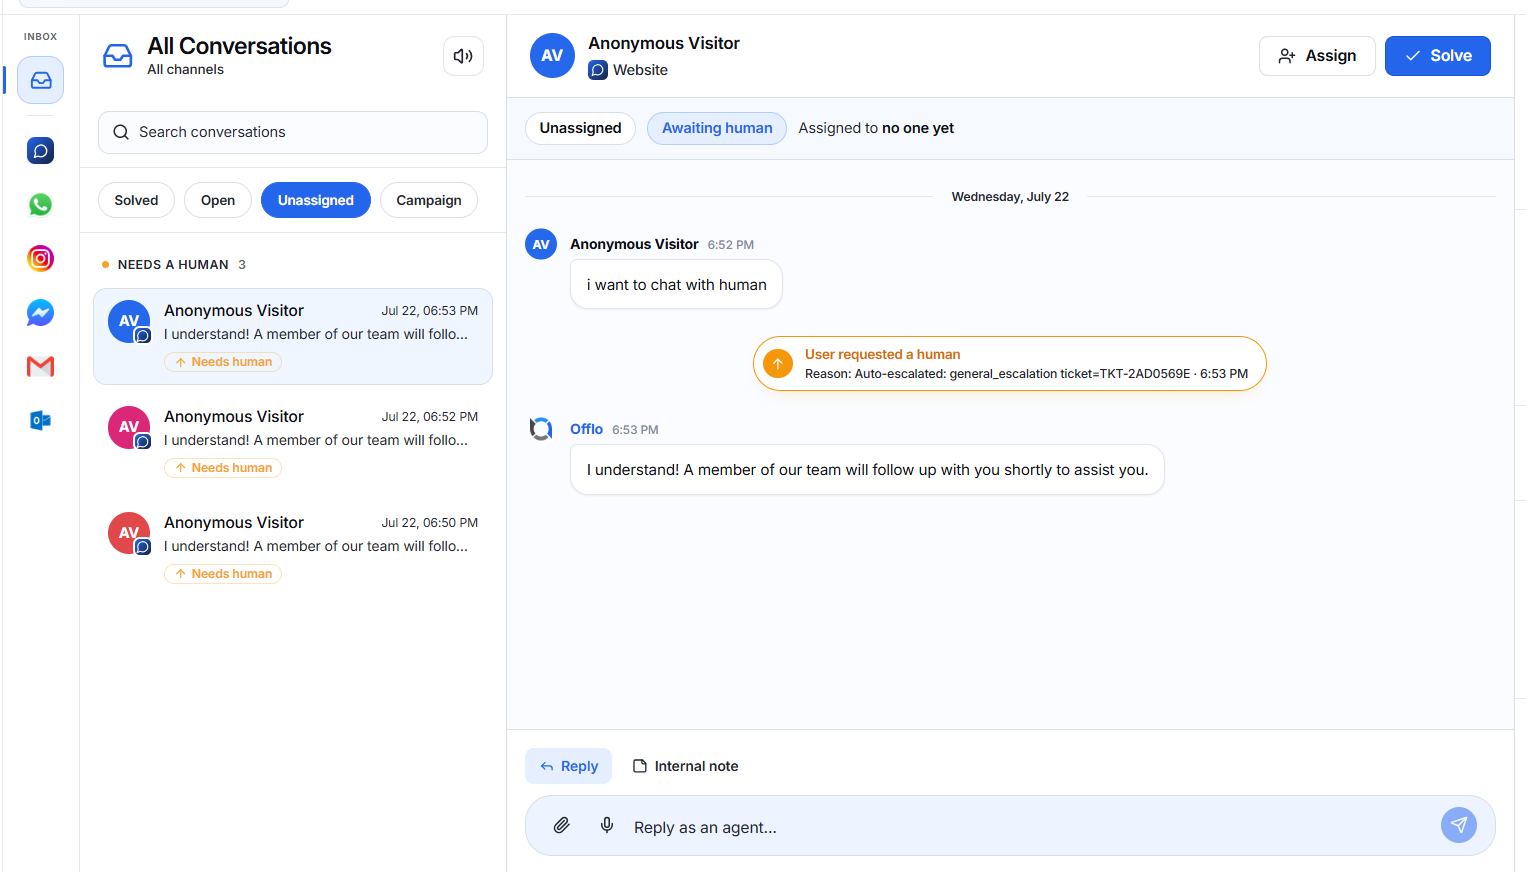Viewport: 1526px width, 872px height.
Task: Switch to Internal note tab
Action: coord(686,766)
